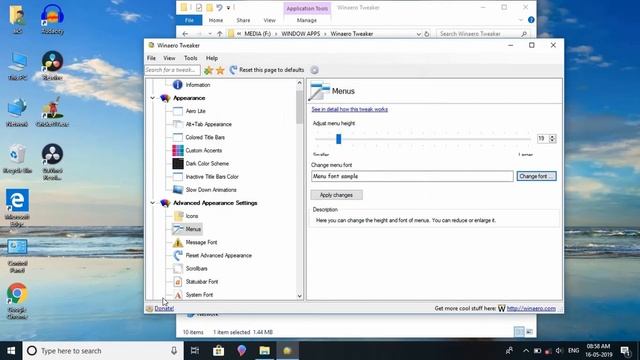Click the Menu font sample field

click(x=412, y=176)
